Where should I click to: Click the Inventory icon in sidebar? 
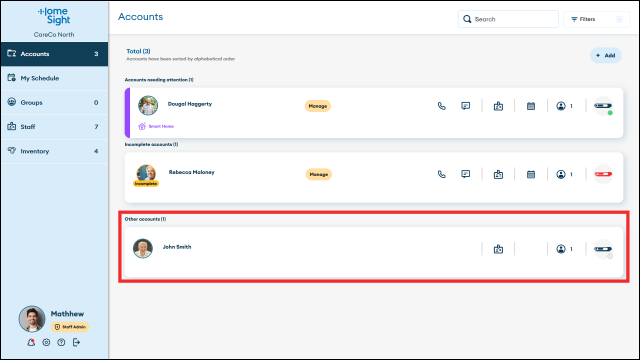coord(11,151)
